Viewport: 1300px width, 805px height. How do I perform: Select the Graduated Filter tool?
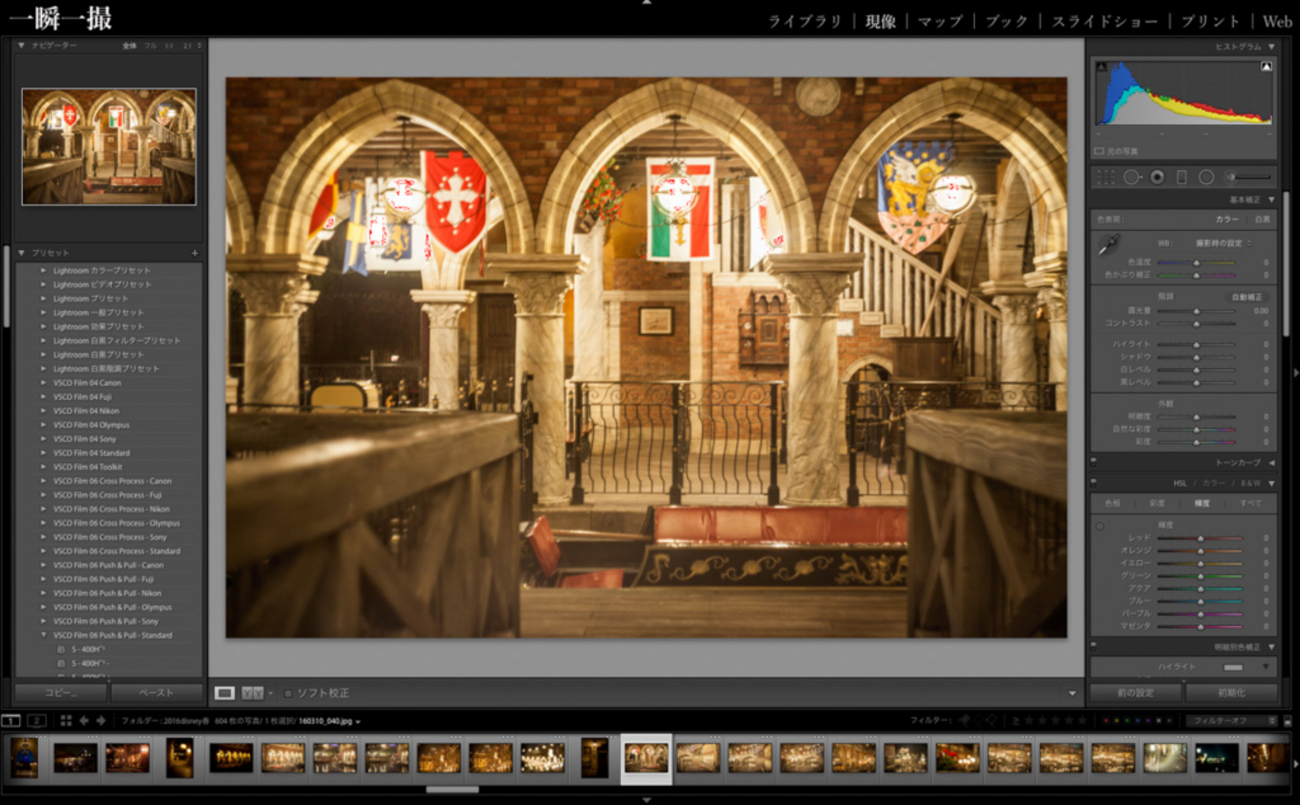tap(1182, 177)
